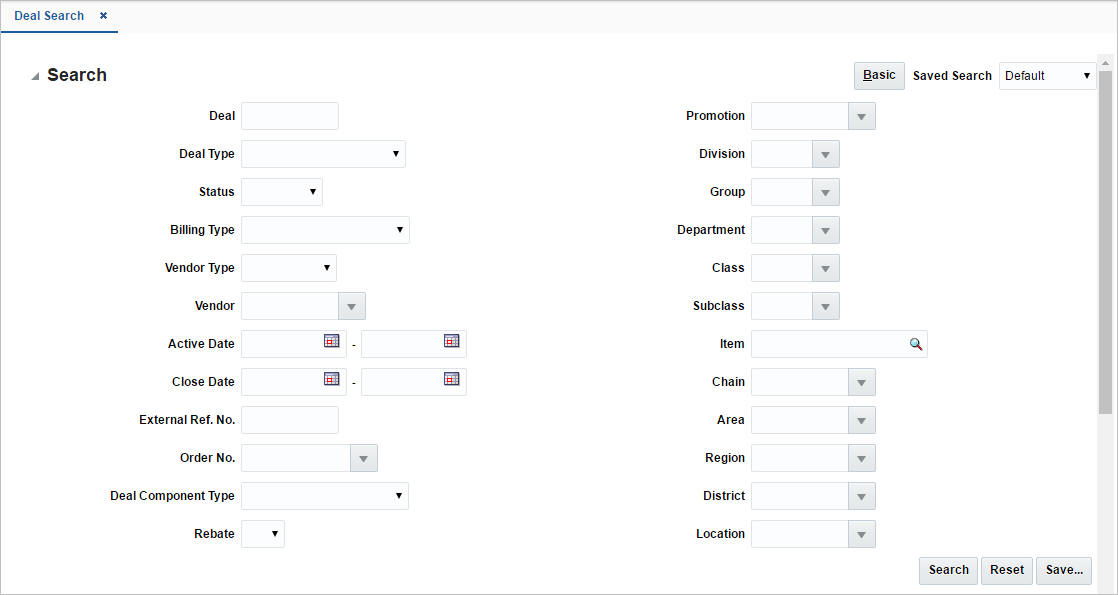Open the Item search magnifier
This screenshot has width=1118, height=595.
click(x=915, y=343)
